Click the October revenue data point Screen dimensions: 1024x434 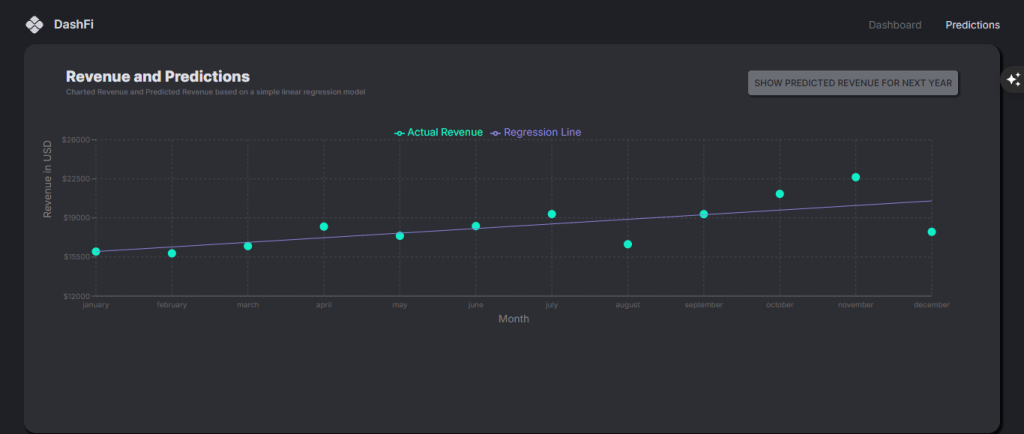780,194
